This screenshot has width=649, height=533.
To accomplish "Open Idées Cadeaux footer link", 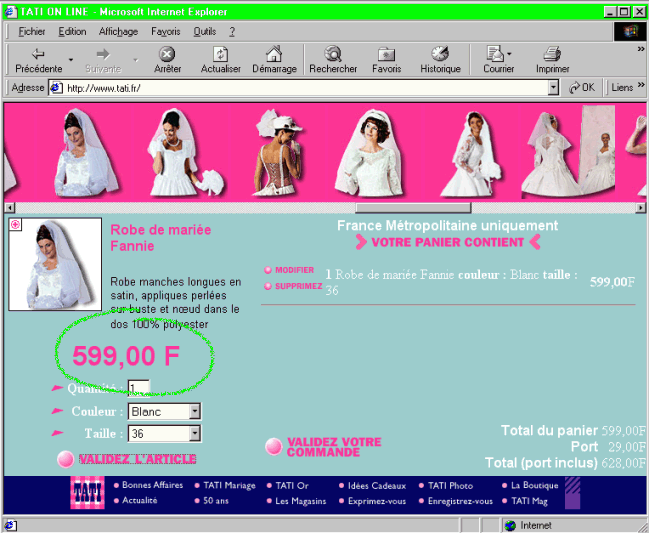I will [377, 485].
